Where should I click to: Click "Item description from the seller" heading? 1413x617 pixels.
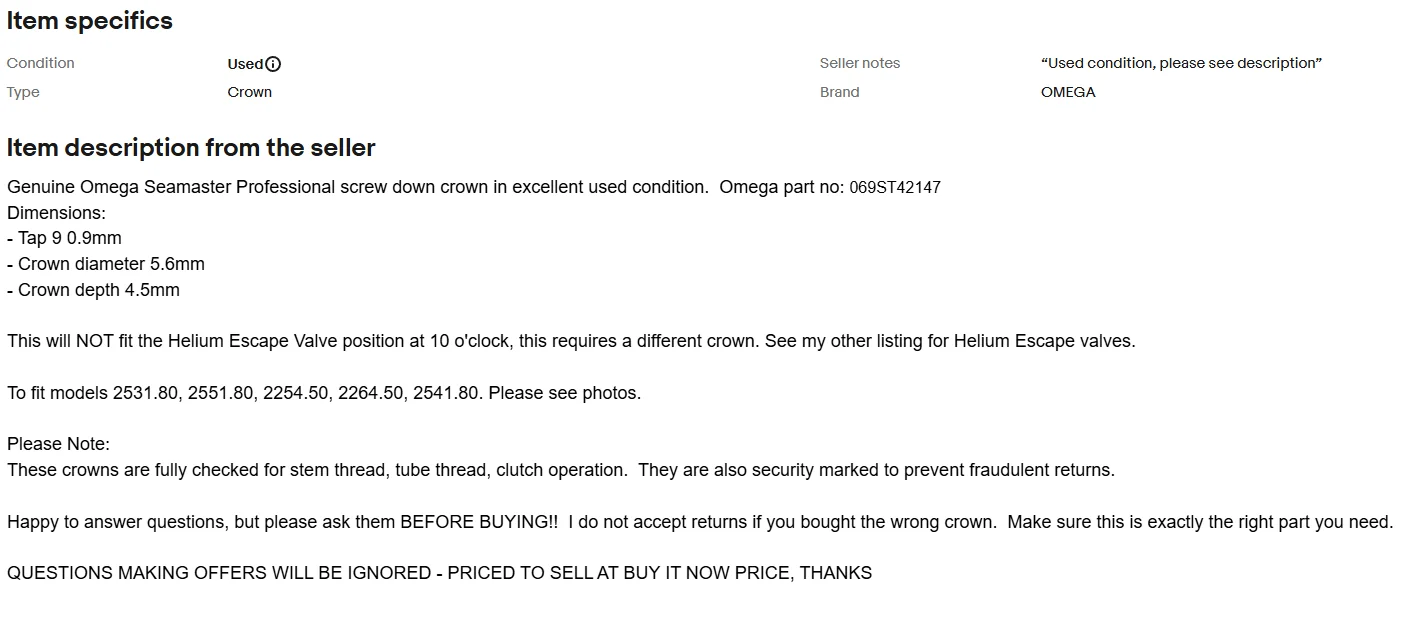point(191,148)
